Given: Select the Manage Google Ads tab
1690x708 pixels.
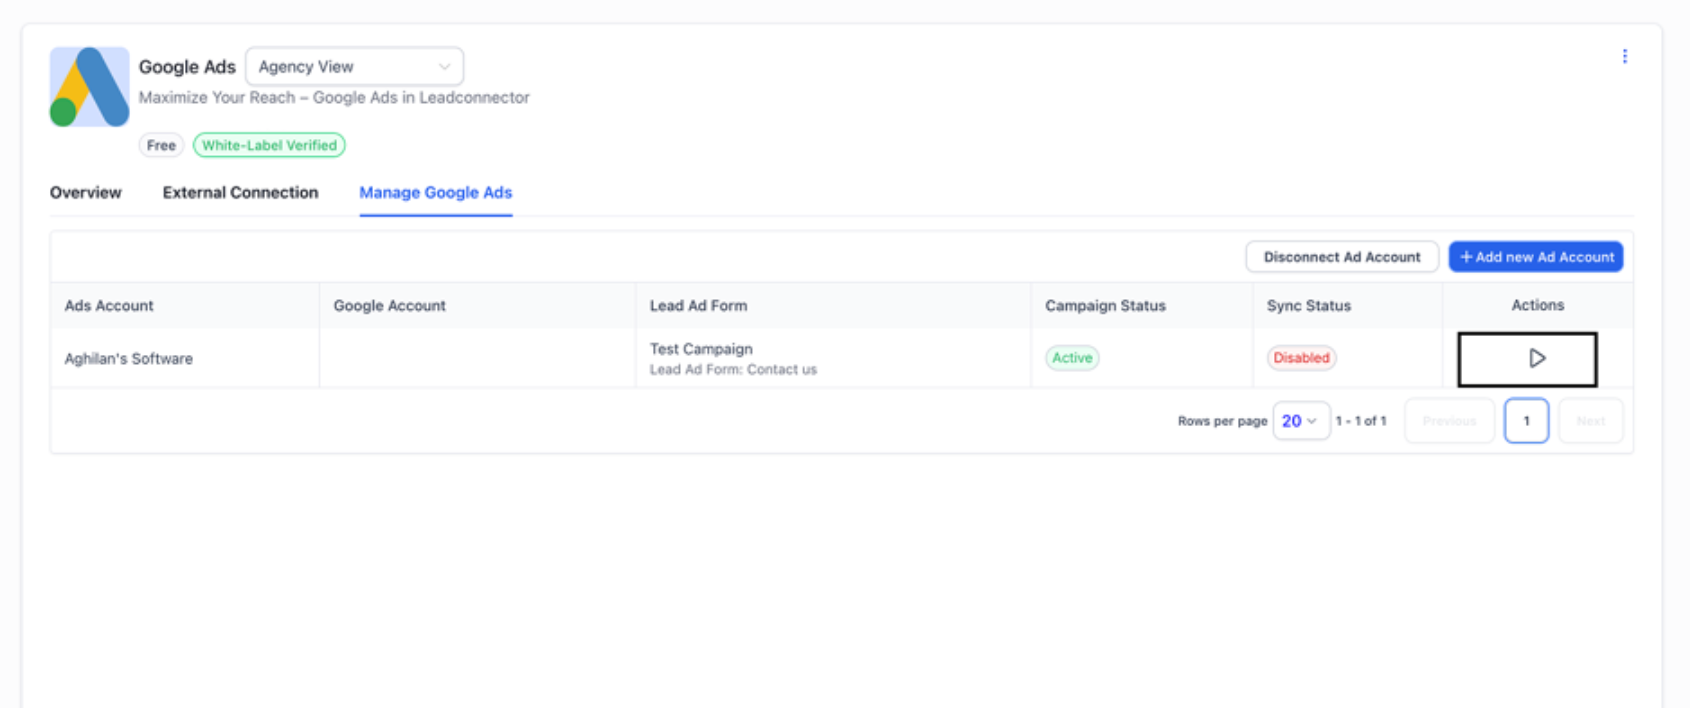Looking at the screenshot, I should point(436,192).
